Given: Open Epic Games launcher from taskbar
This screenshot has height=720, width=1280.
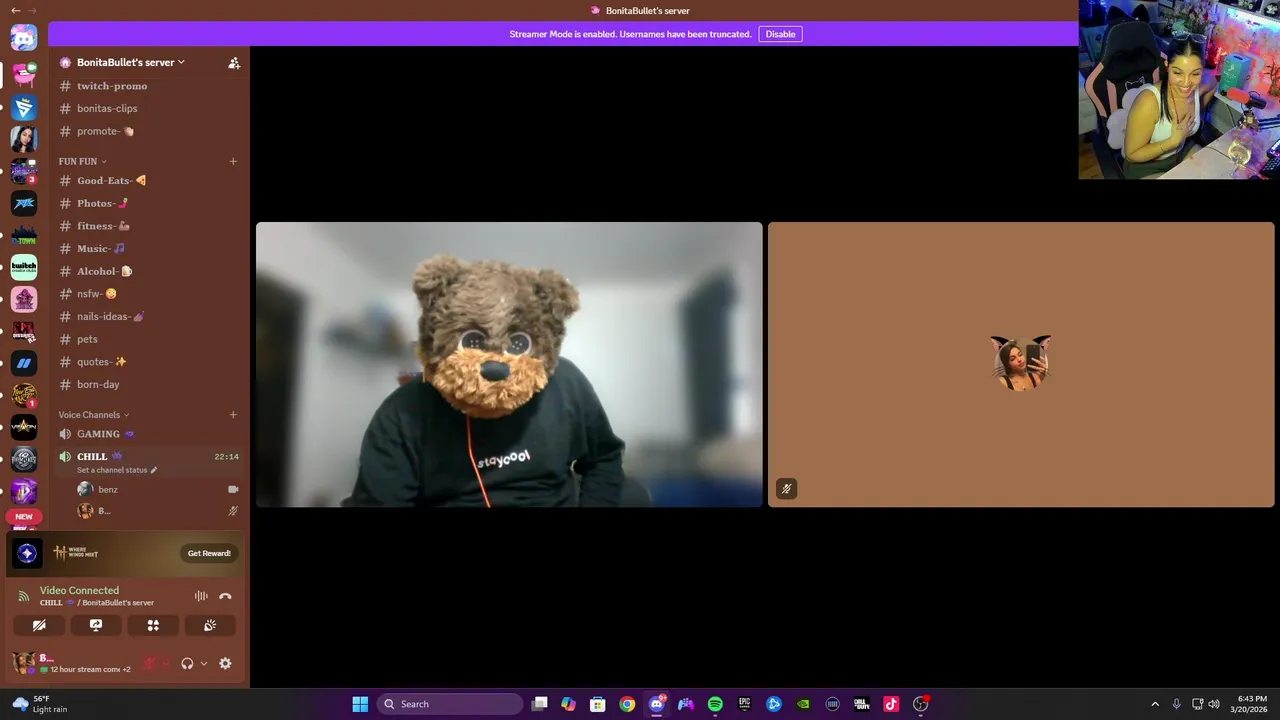Looking at the screenshot, I should (x=744, y=704).
